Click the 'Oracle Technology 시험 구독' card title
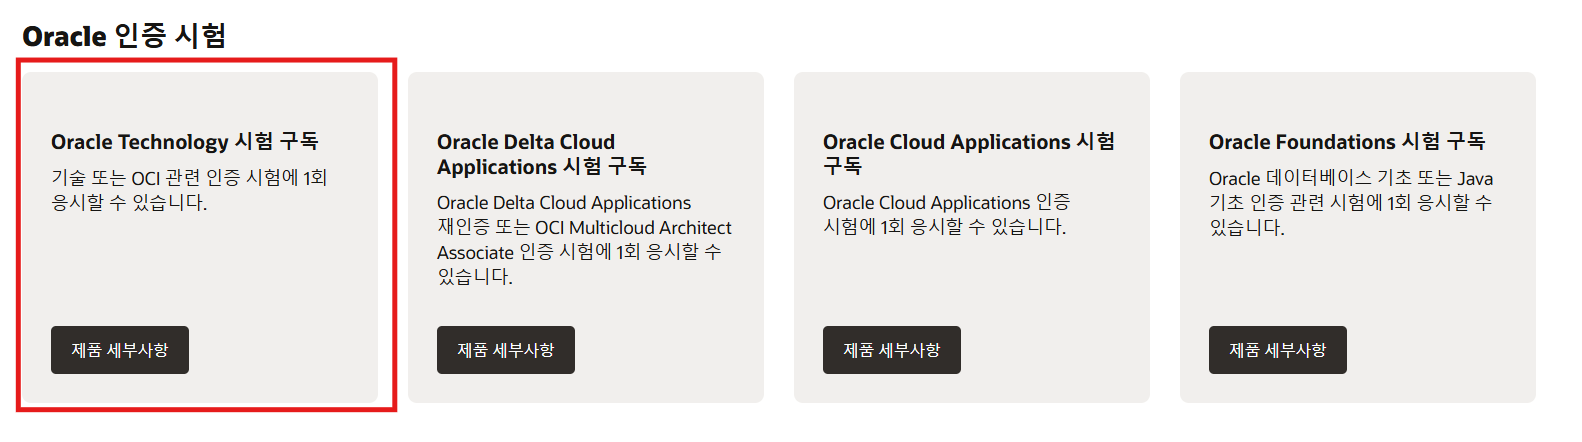This screenshot has width=1582, height=442. pos(185,142)
